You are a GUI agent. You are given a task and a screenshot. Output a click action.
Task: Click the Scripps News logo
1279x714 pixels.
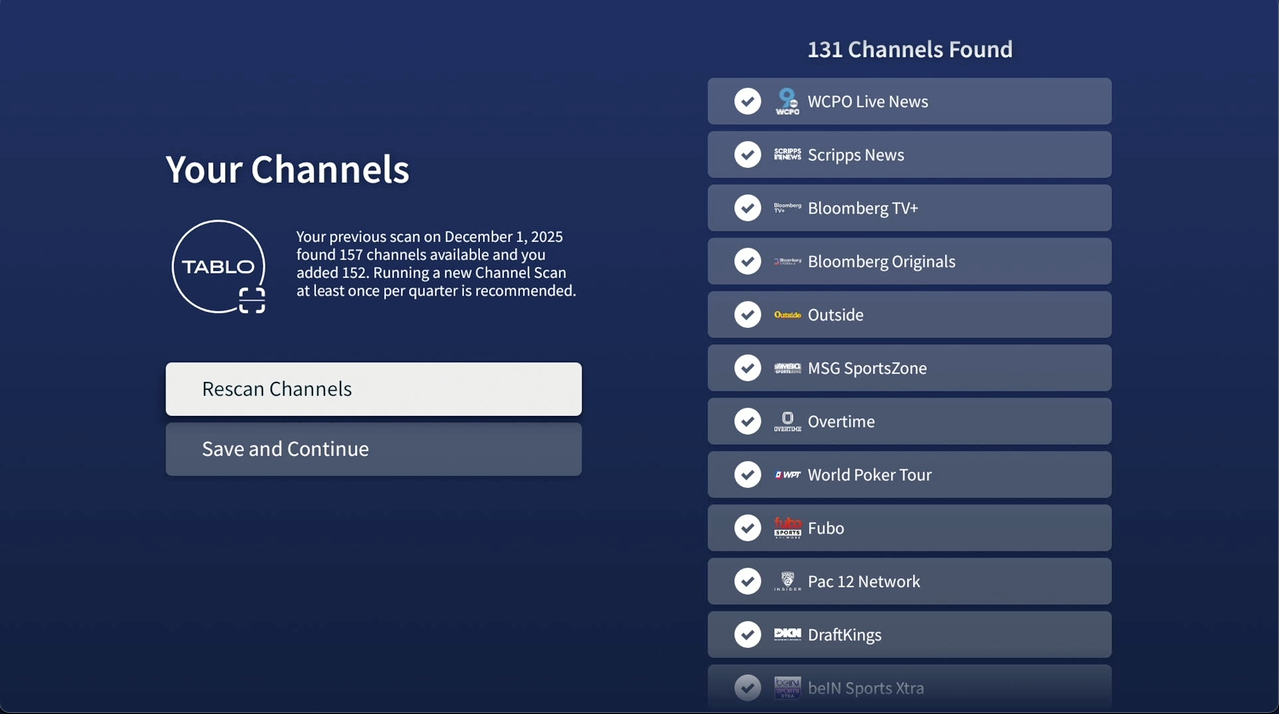pyautogui.click(x=787, y=154)
